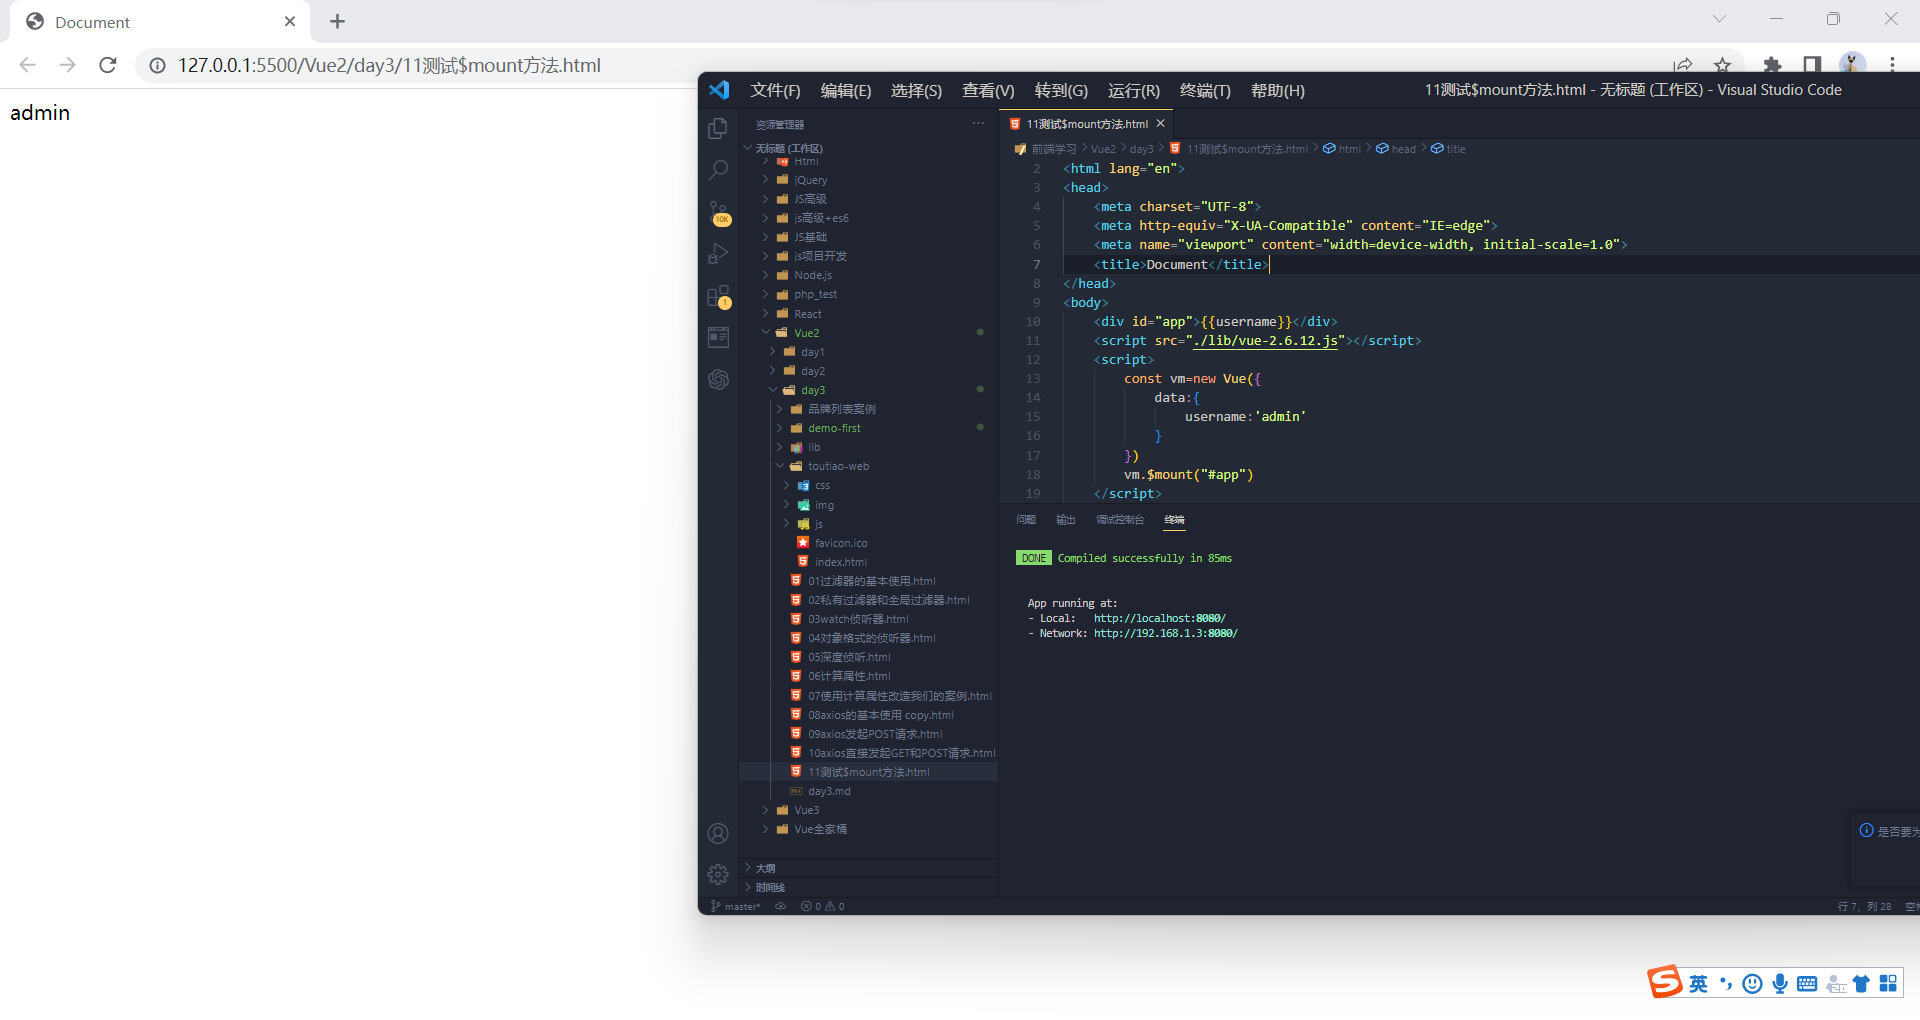Viewport: 1920px width, 1020px height.
Task: Click the Manage gear icon in VS Code
Action: coord(717,874)
